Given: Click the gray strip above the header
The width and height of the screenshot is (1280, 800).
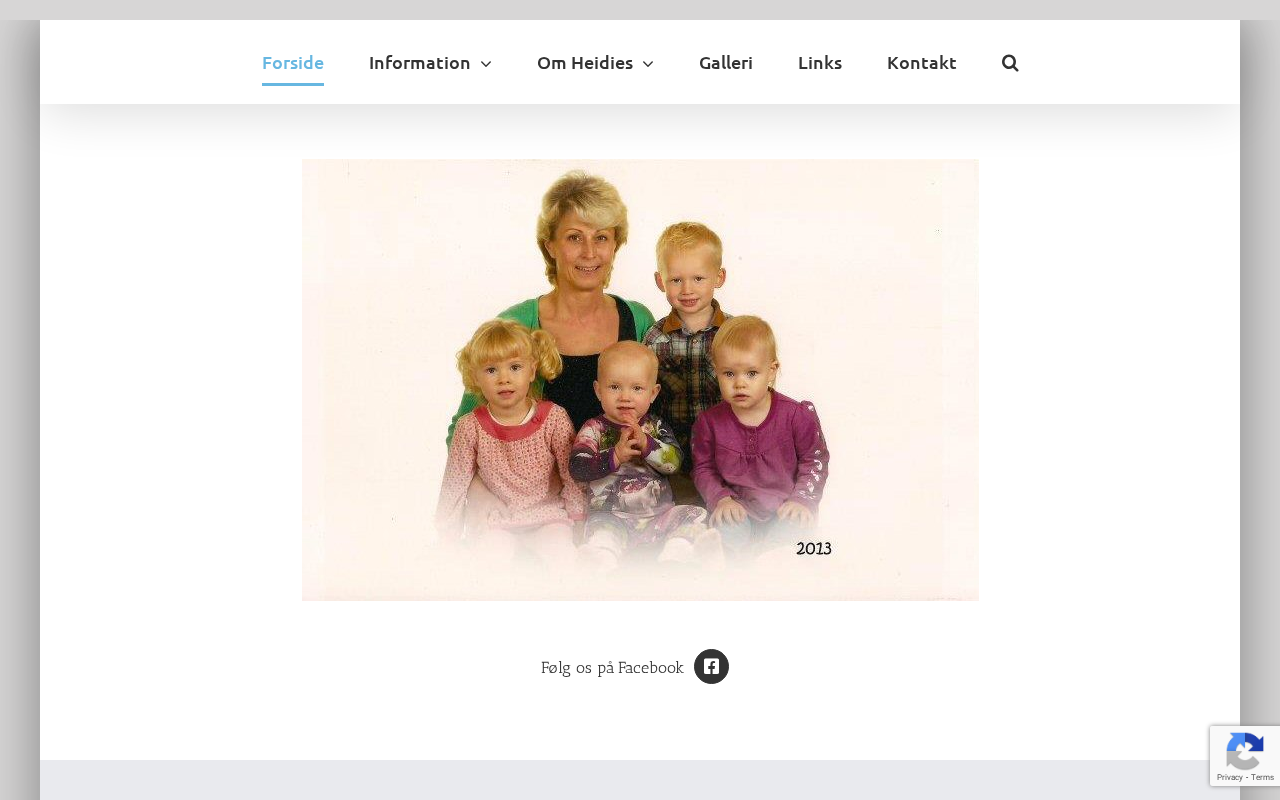Looking at the screenshot, I should coord(640,10).
